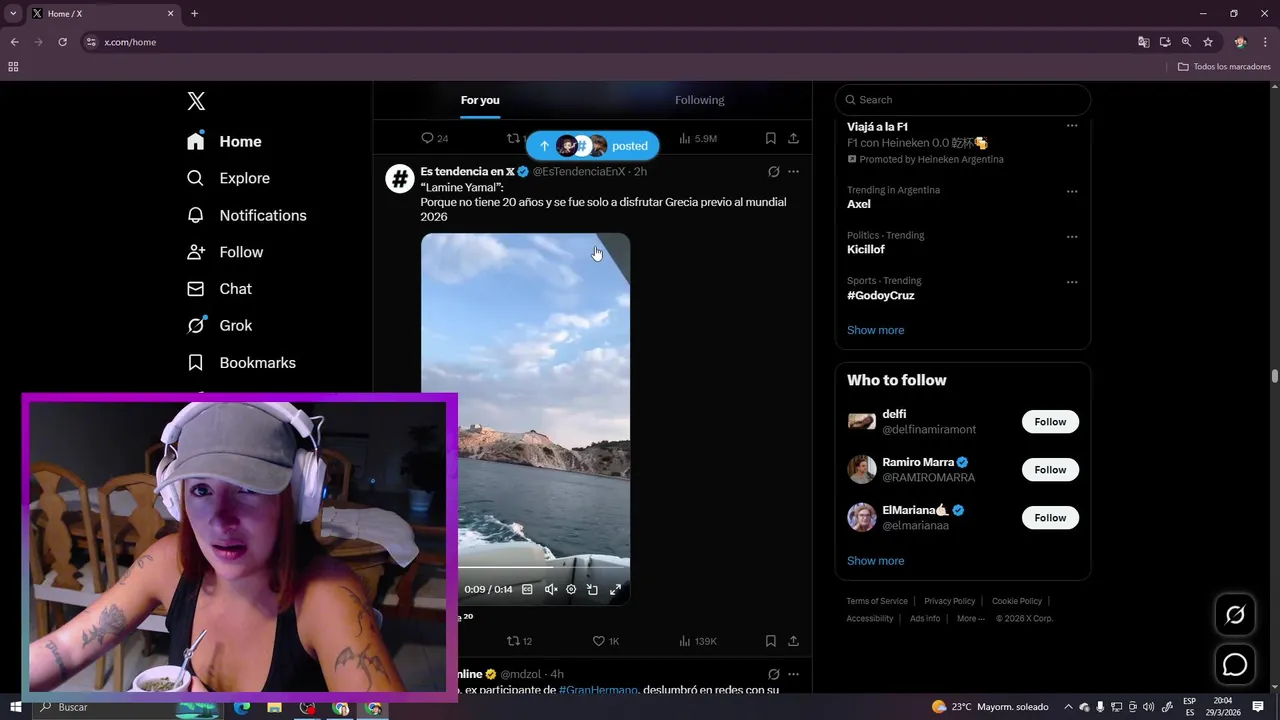Viewport: 1280px width, 720px height.
Task: Click the Chrome translate page icon
Action: pyautogui.click(x=1143, y=42)
